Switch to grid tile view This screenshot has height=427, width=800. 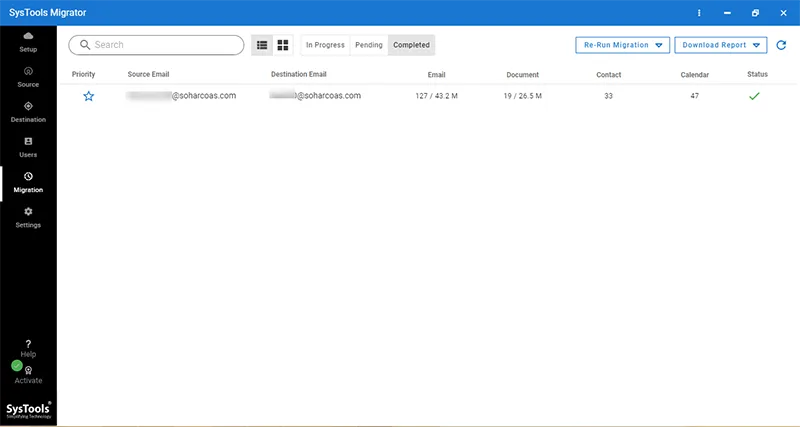pyautogui.click(x=283, y=45)
